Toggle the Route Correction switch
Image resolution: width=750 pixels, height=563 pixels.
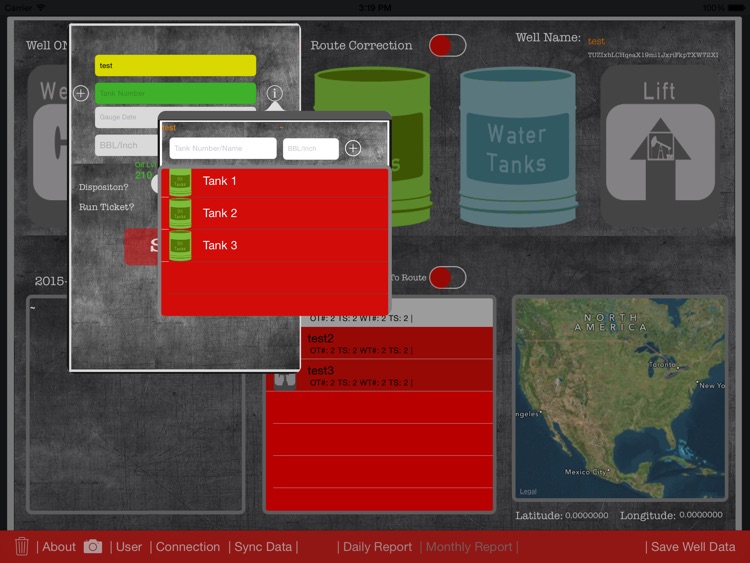click(x=447, y=45)
